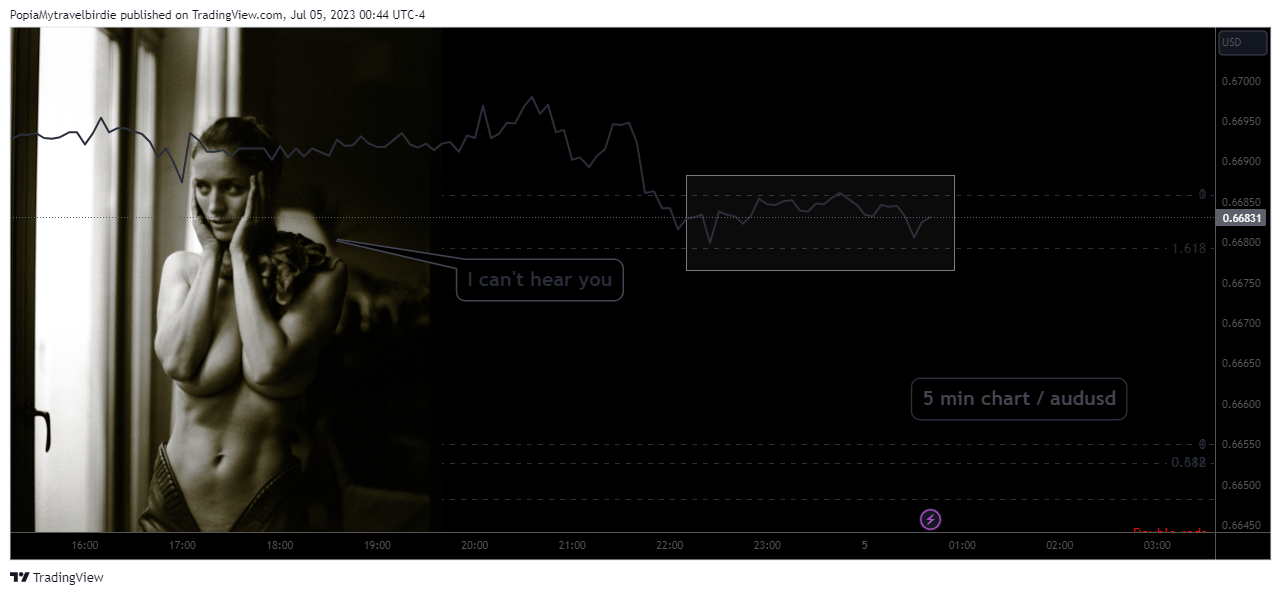
Task: Click the day 5 date label on time axis
Action: click(x=865, y=545)
